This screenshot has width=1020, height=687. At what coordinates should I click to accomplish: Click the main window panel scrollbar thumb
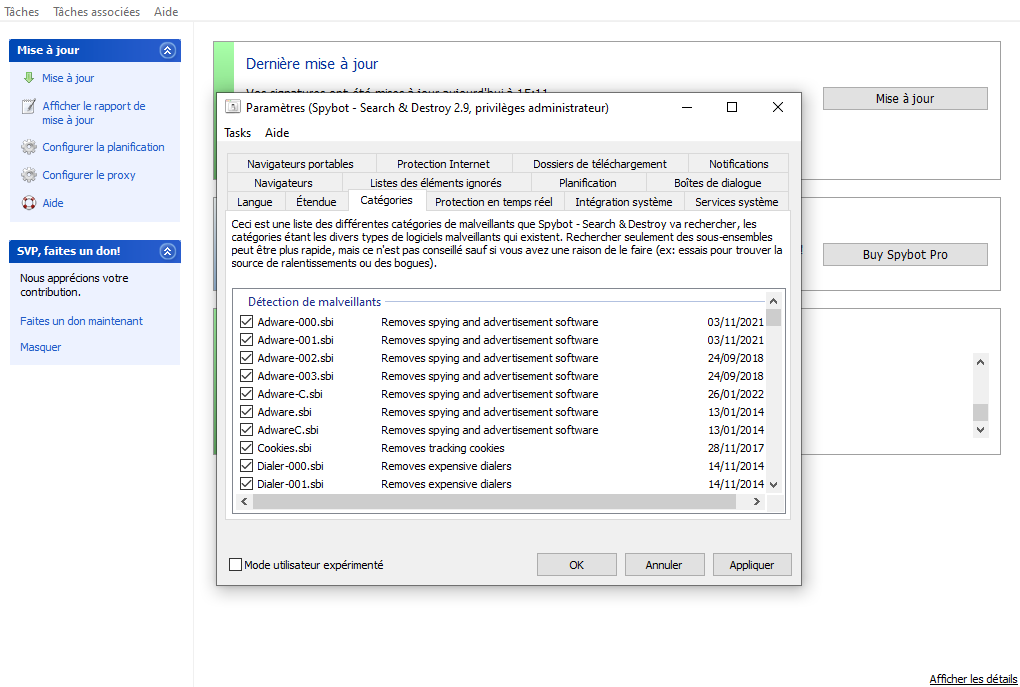981,412
